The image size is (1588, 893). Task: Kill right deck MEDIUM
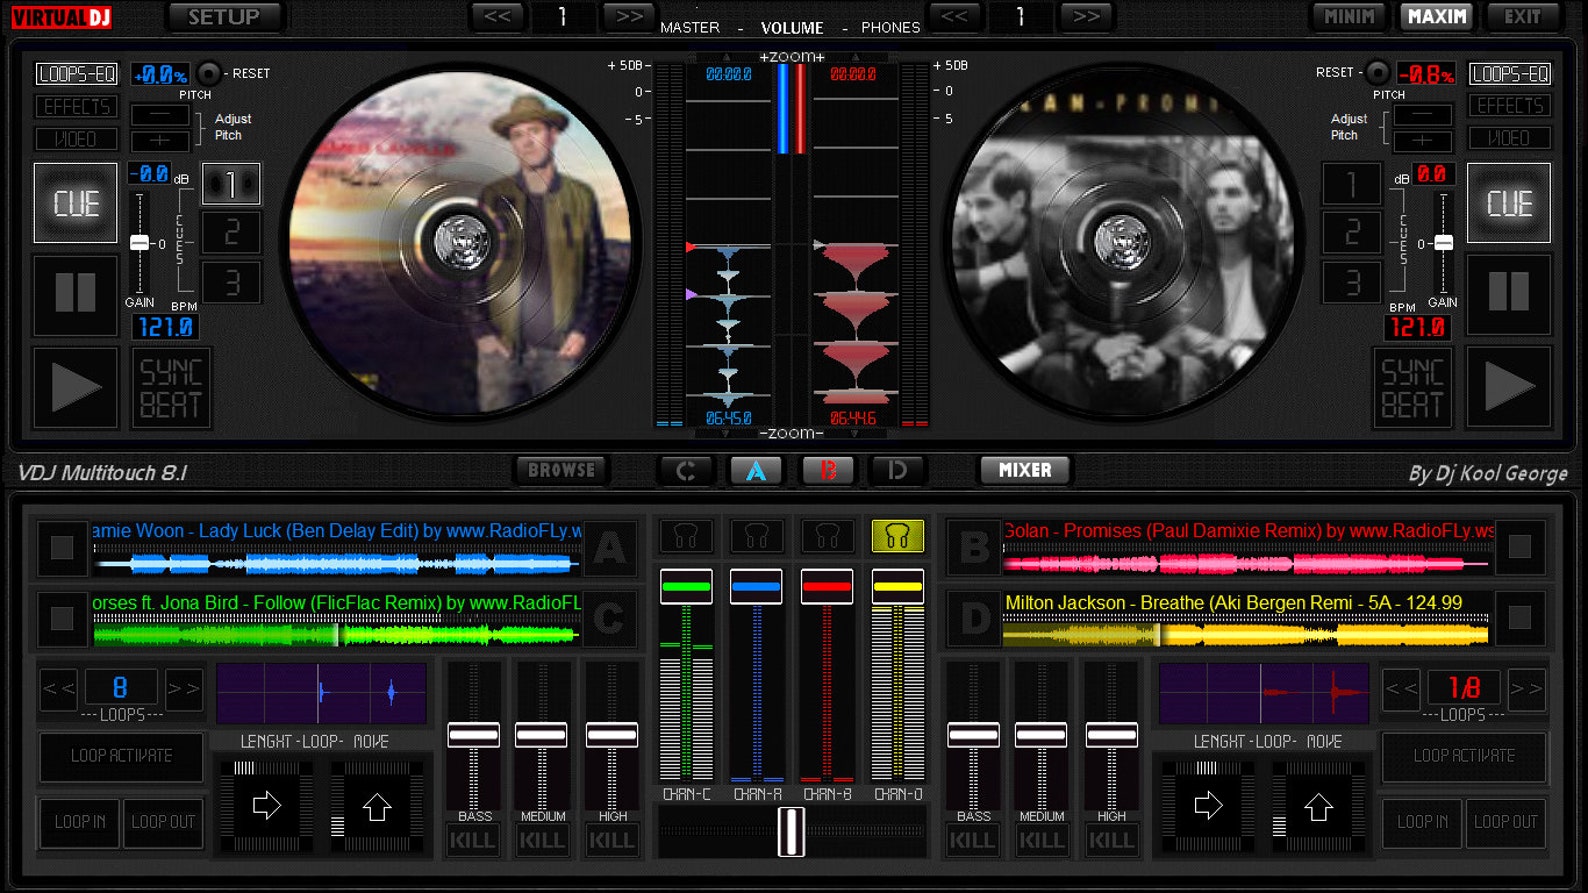coord(1041,841)
